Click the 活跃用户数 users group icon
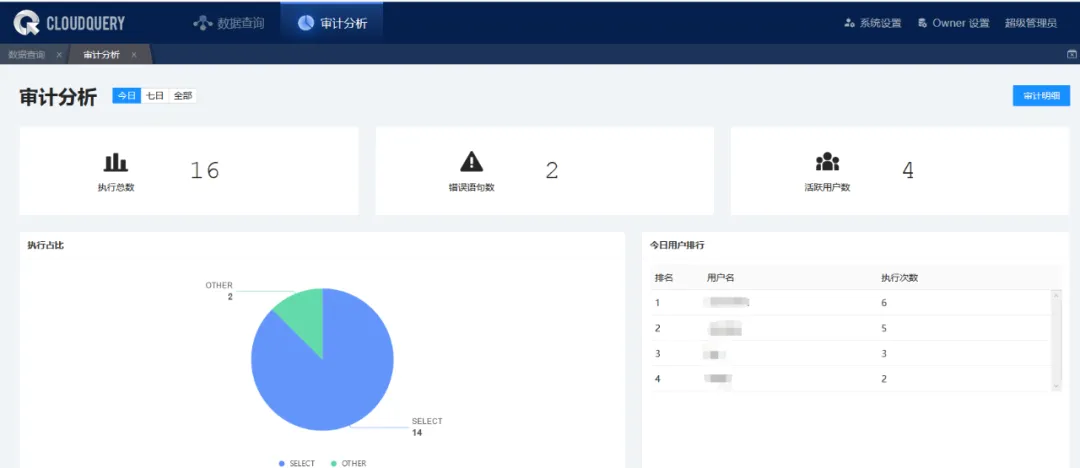Screen dimensions: 1080x468 [827, 162]
